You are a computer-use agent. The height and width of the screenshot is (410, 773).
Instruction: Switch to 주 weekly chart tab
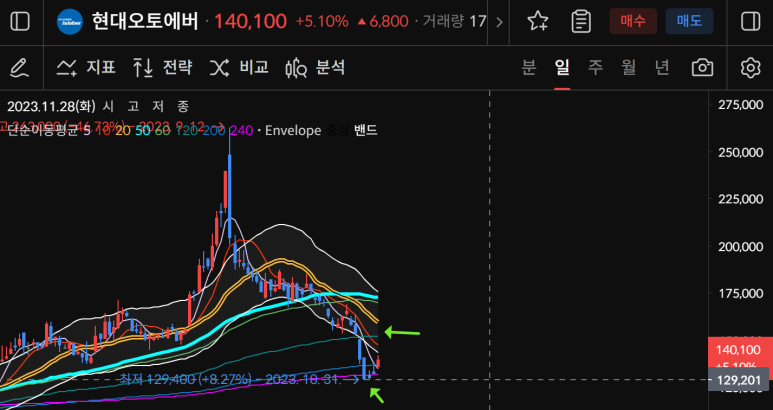point(596,68)
